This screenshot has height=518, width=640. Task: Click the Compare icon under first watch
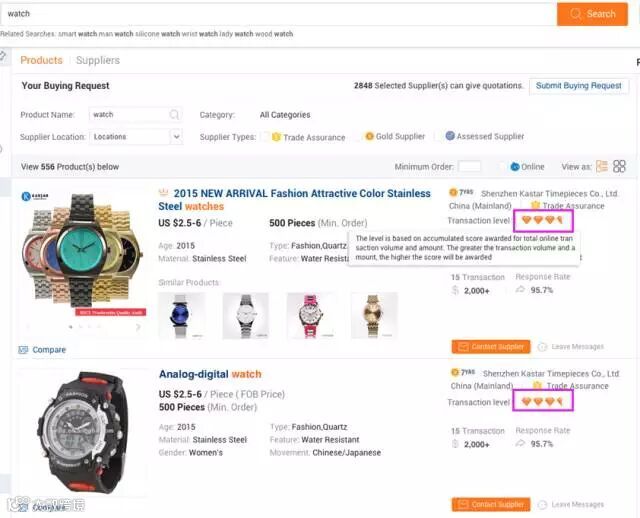23,350
